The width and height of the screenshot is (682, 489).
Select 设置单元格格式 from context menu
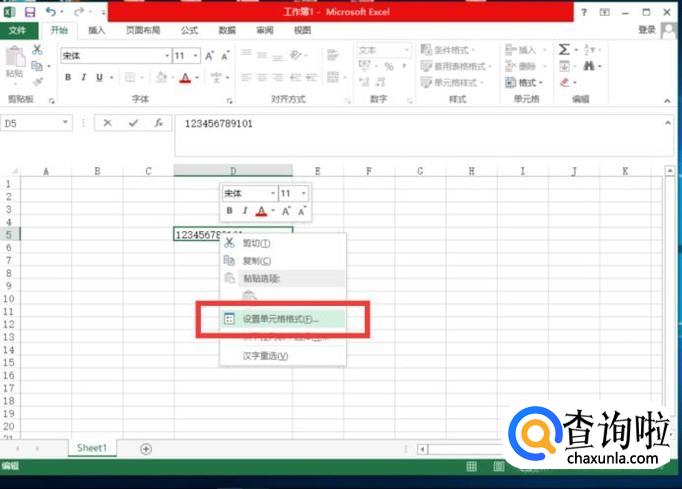click(x=280, y=319)
